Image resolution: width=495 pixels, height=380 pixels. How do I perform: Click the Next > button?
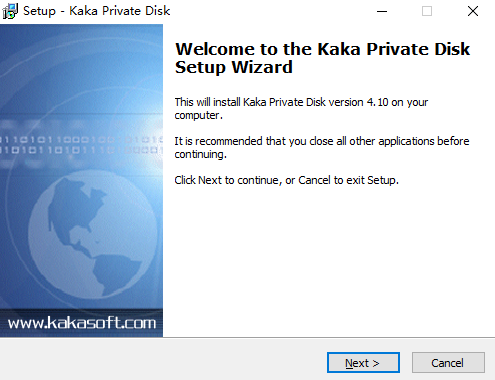point(363,363)
